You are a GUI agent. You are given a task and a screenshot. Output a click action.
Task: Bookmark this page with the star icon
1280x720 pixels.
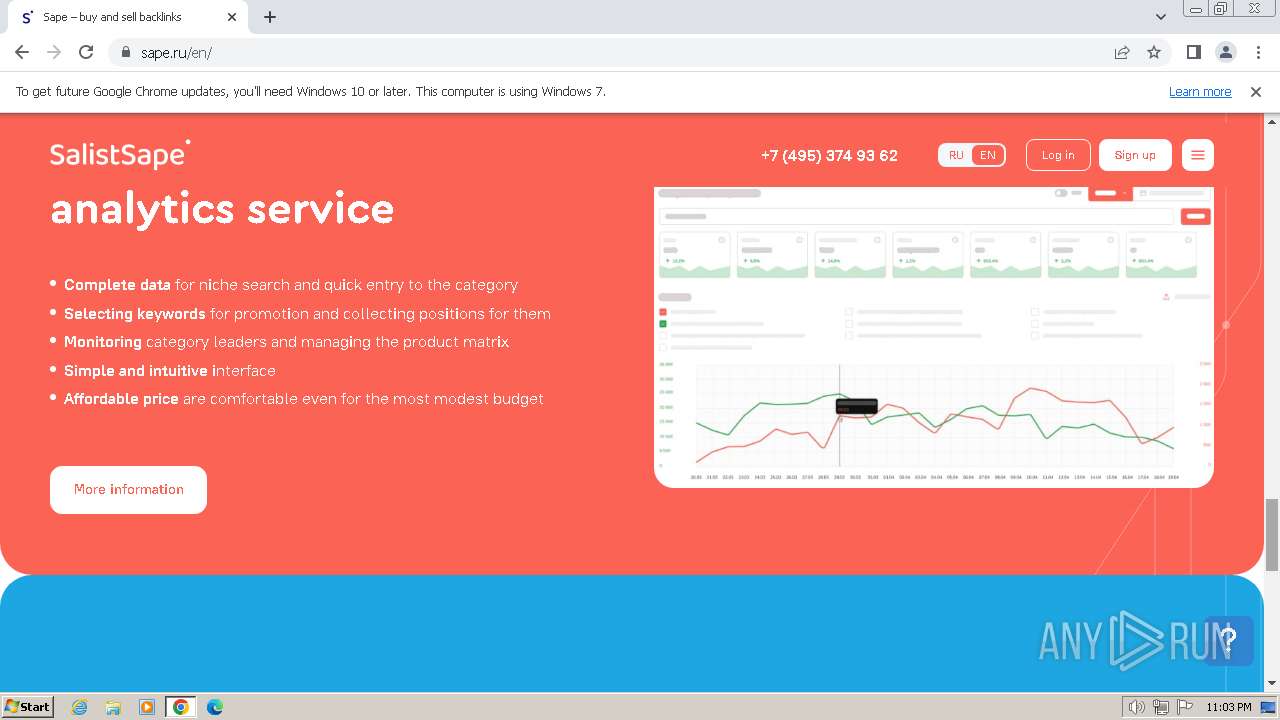pos(1154,52)
